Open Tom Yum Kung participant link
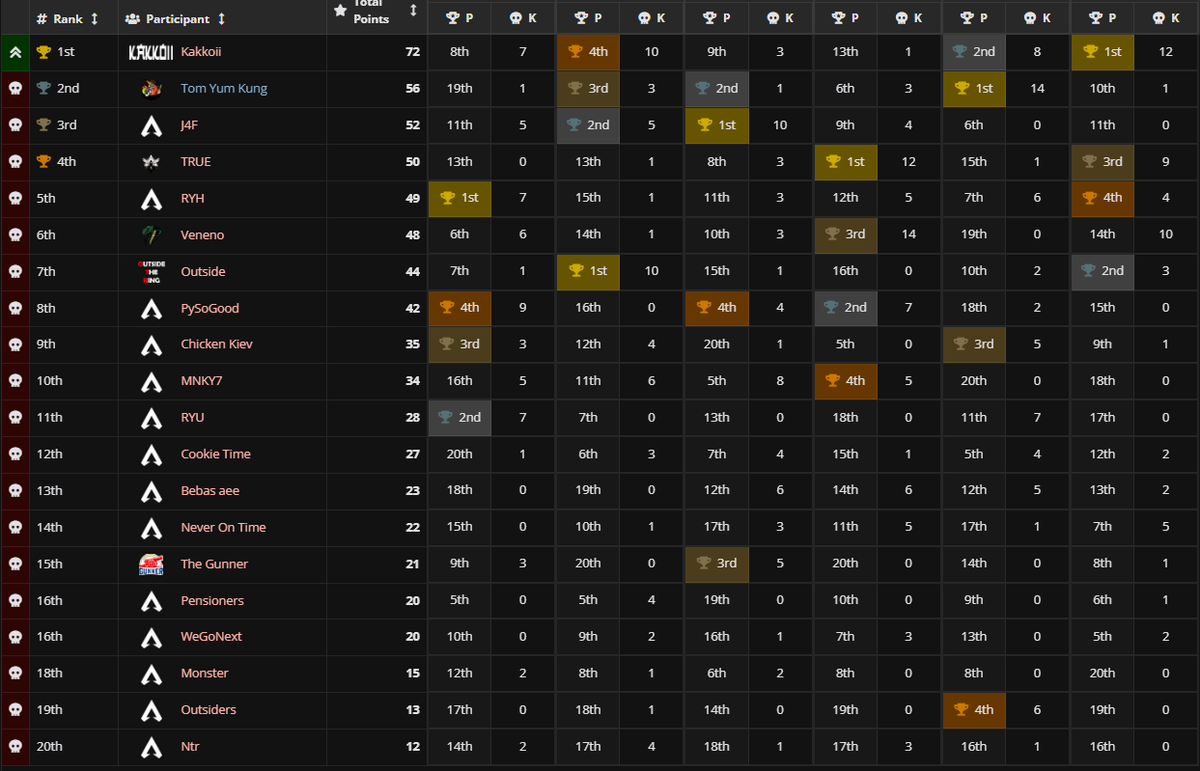 pyautogui.click(x=224, y=88)
